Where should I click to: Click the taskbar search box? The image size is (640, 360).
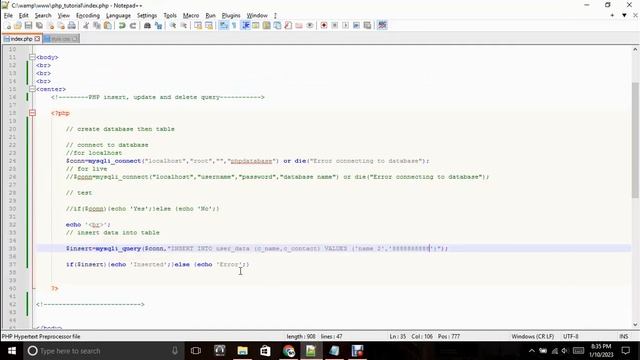click(102, 351)
